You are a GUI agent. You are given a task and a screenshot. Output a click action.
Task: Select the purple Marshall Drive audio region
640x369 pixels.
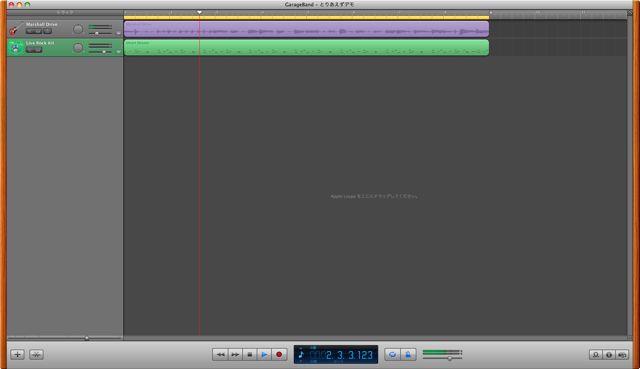(x=307, y=29)
